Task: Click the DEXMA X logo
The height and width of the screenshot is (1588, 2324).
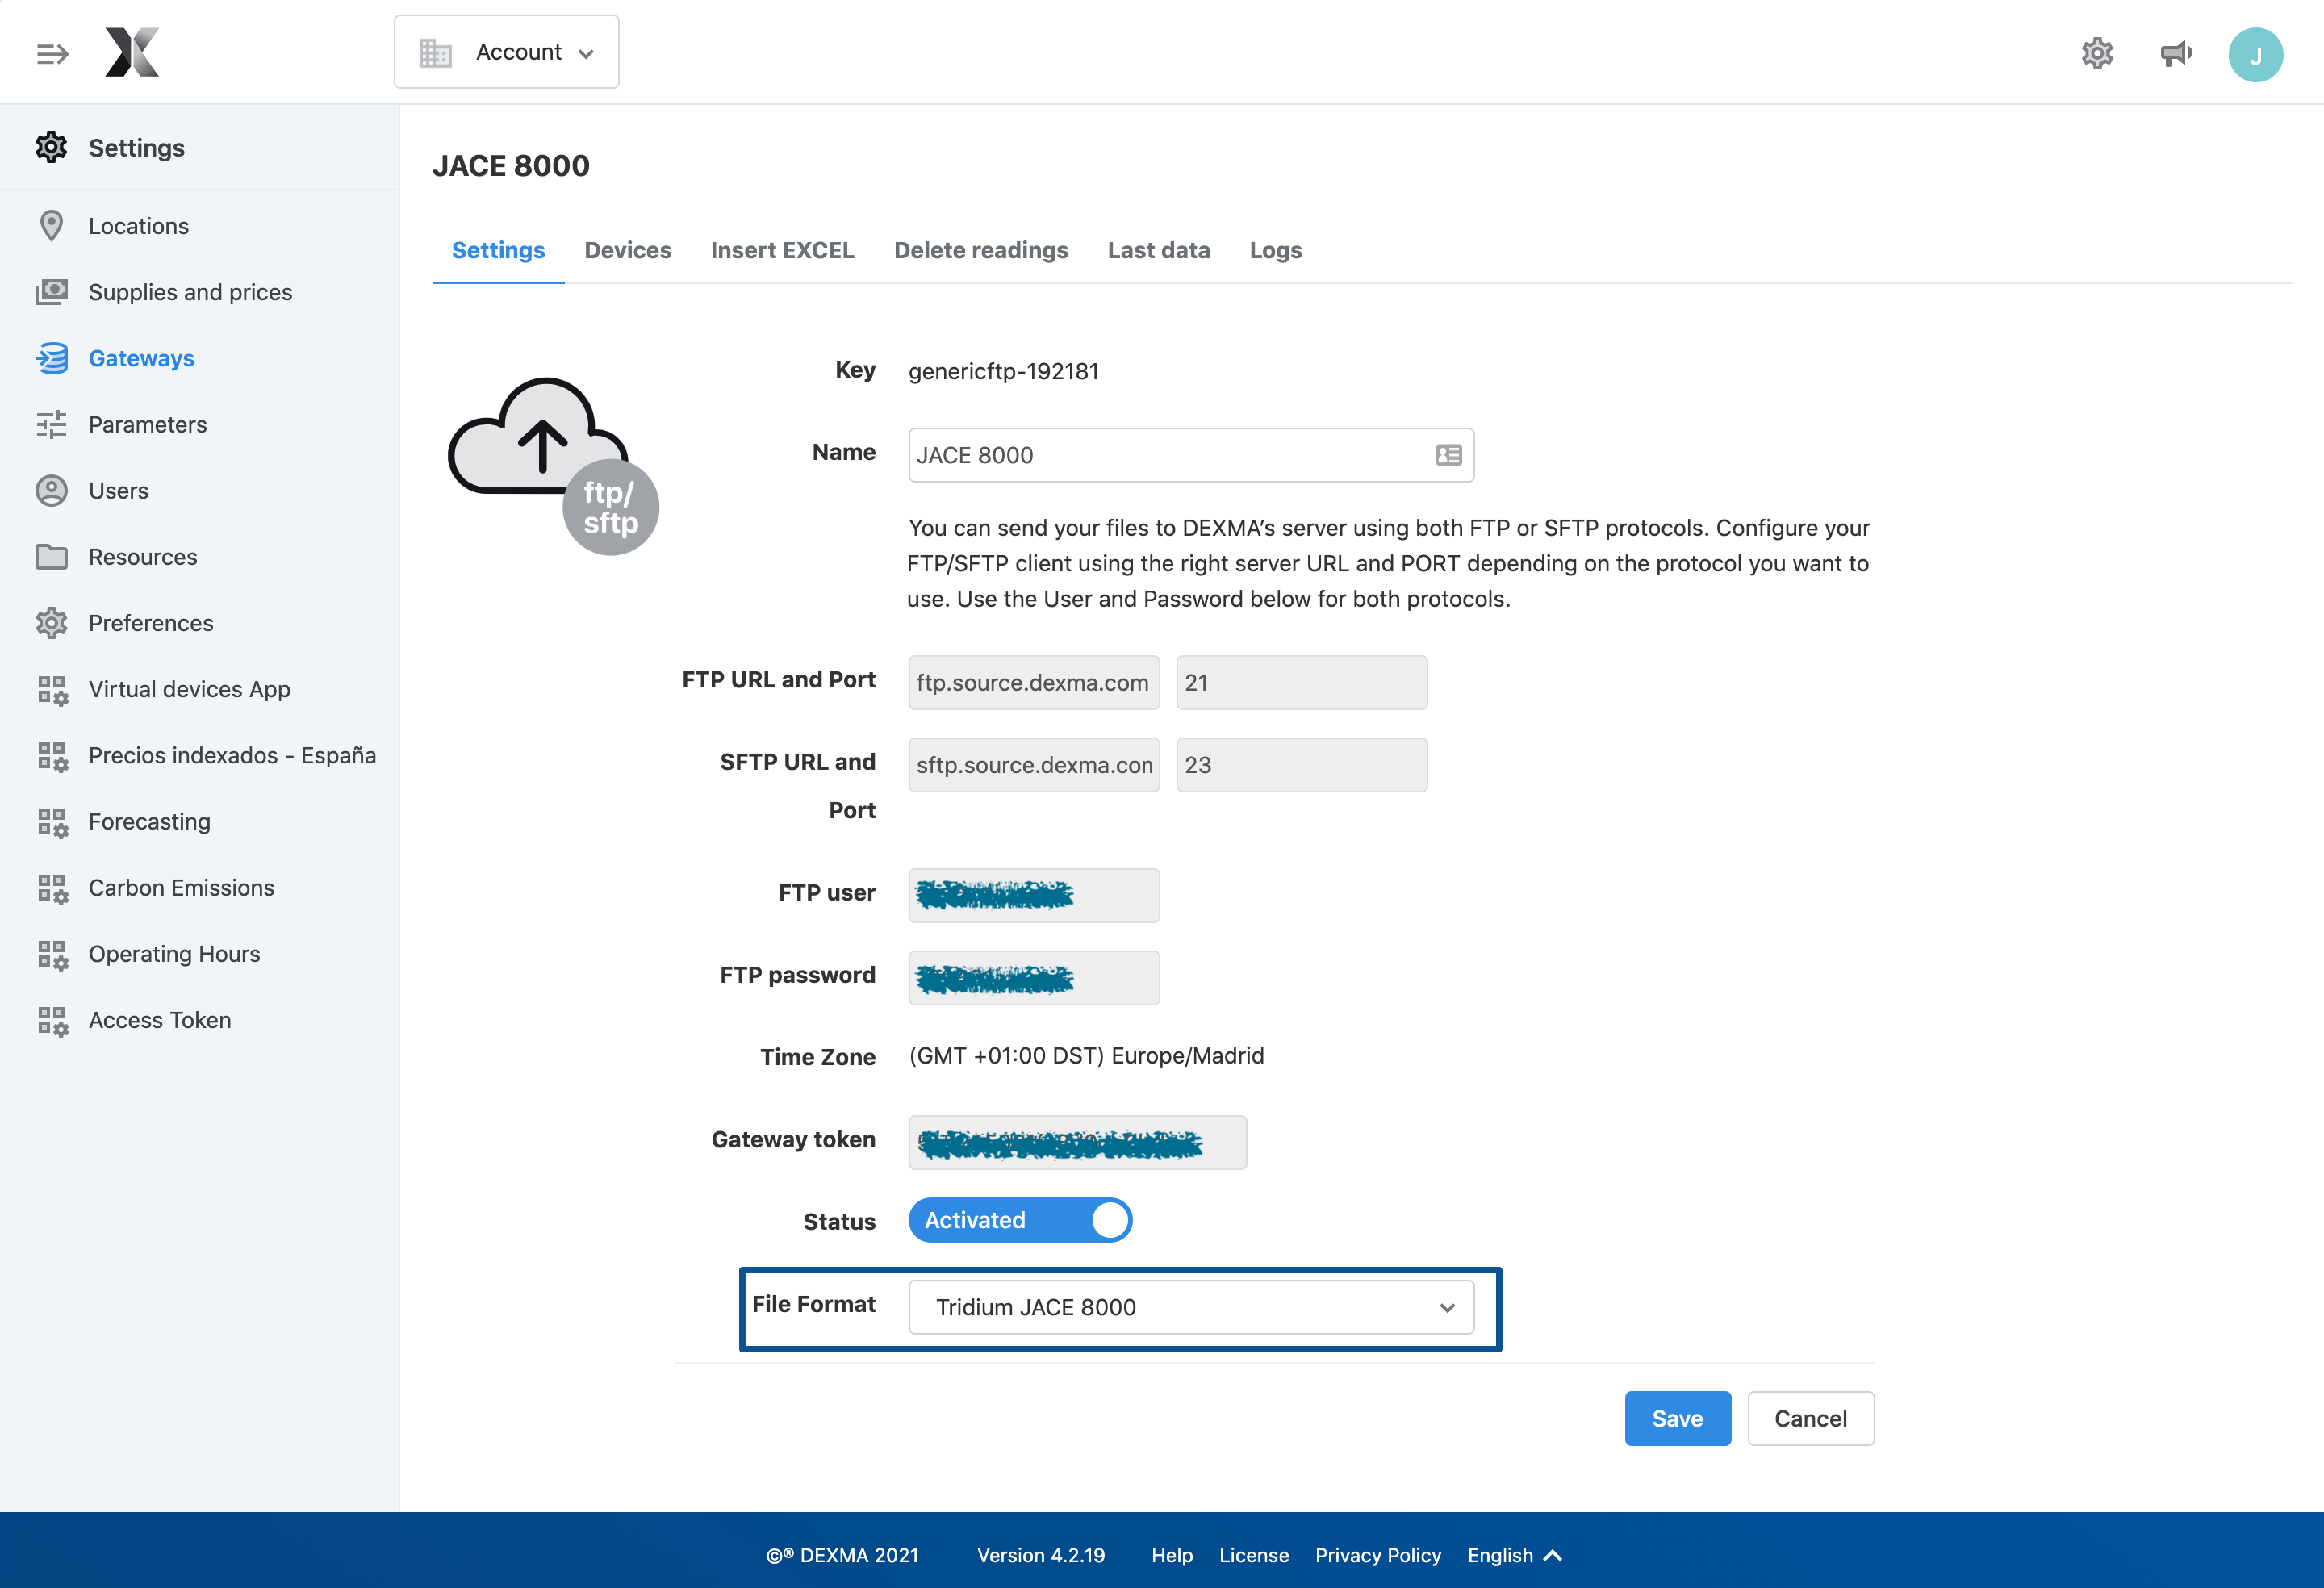Action: pyautogui.click(x=132, y=52)
